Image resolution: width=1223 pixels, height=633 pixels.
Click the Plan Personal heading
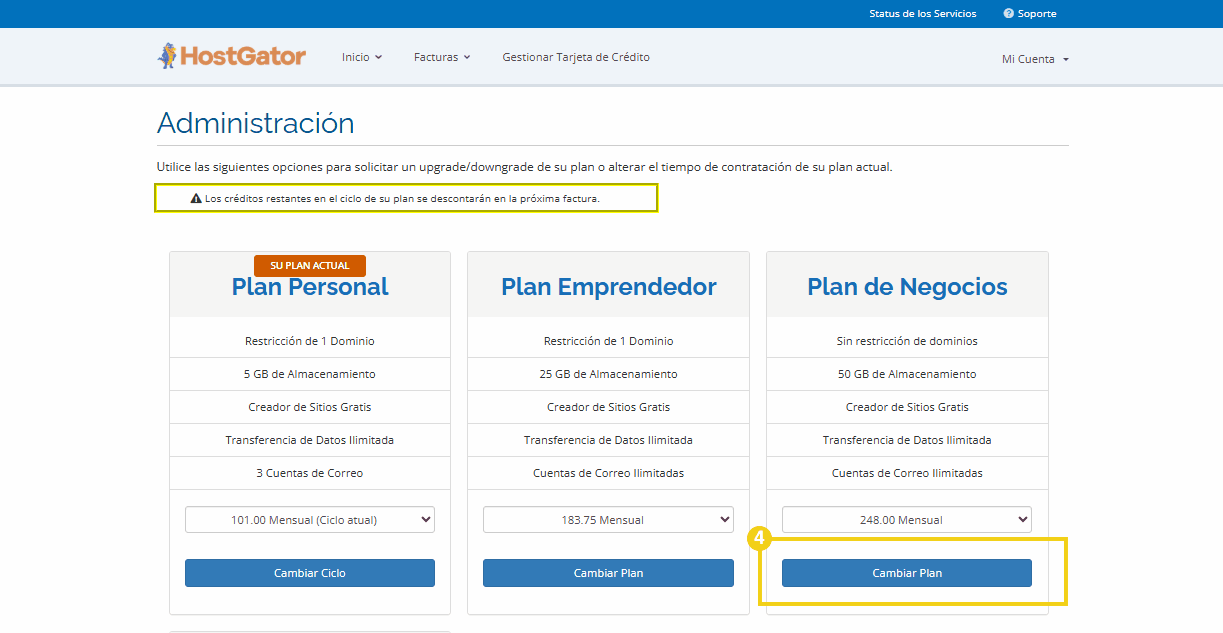310,288
